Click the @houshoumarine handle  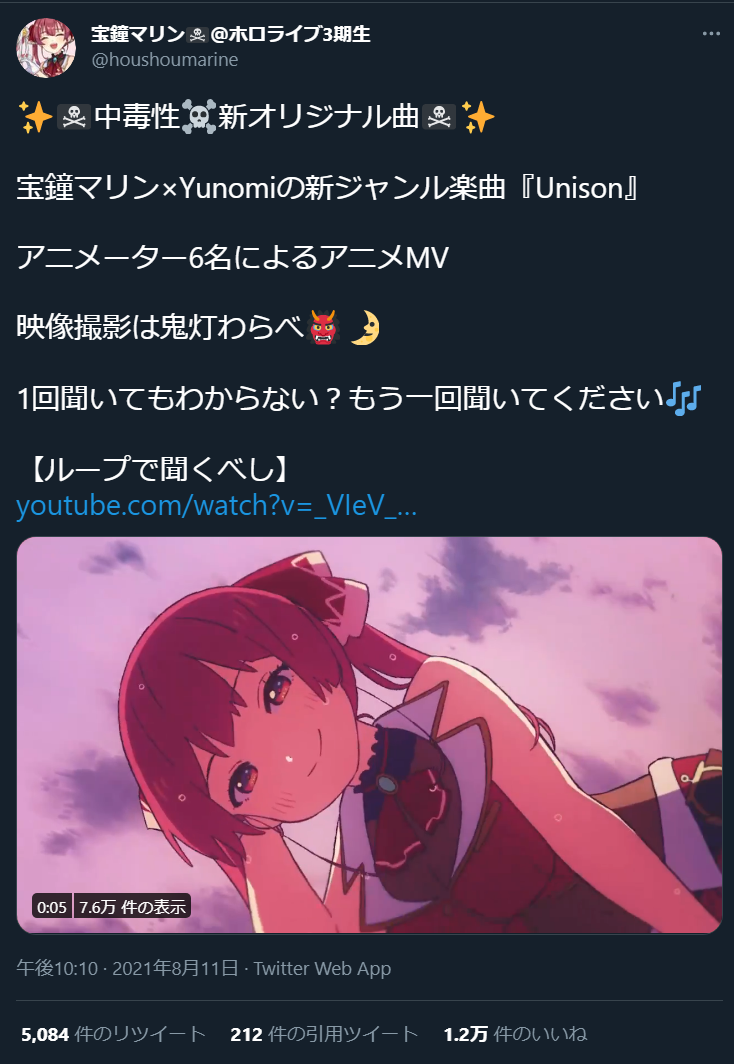click(x=165, y=60)
